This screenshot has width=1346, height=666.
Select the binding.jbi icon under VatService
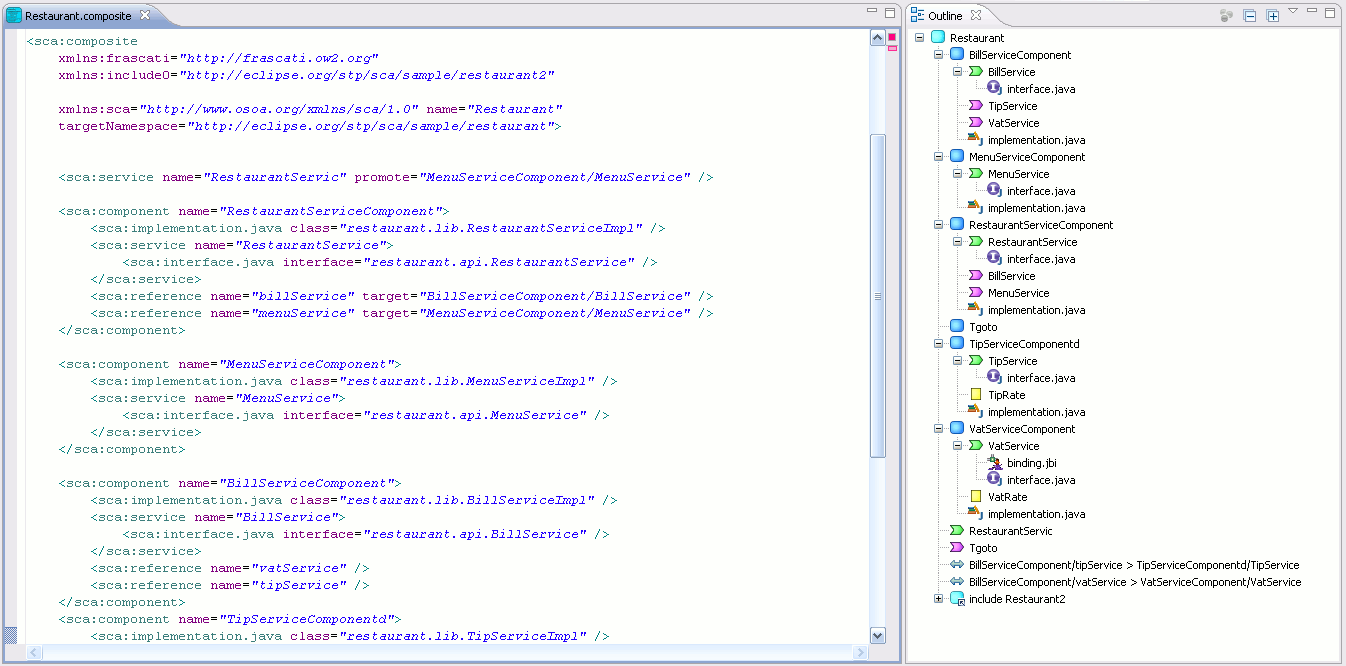pos(995,463)
